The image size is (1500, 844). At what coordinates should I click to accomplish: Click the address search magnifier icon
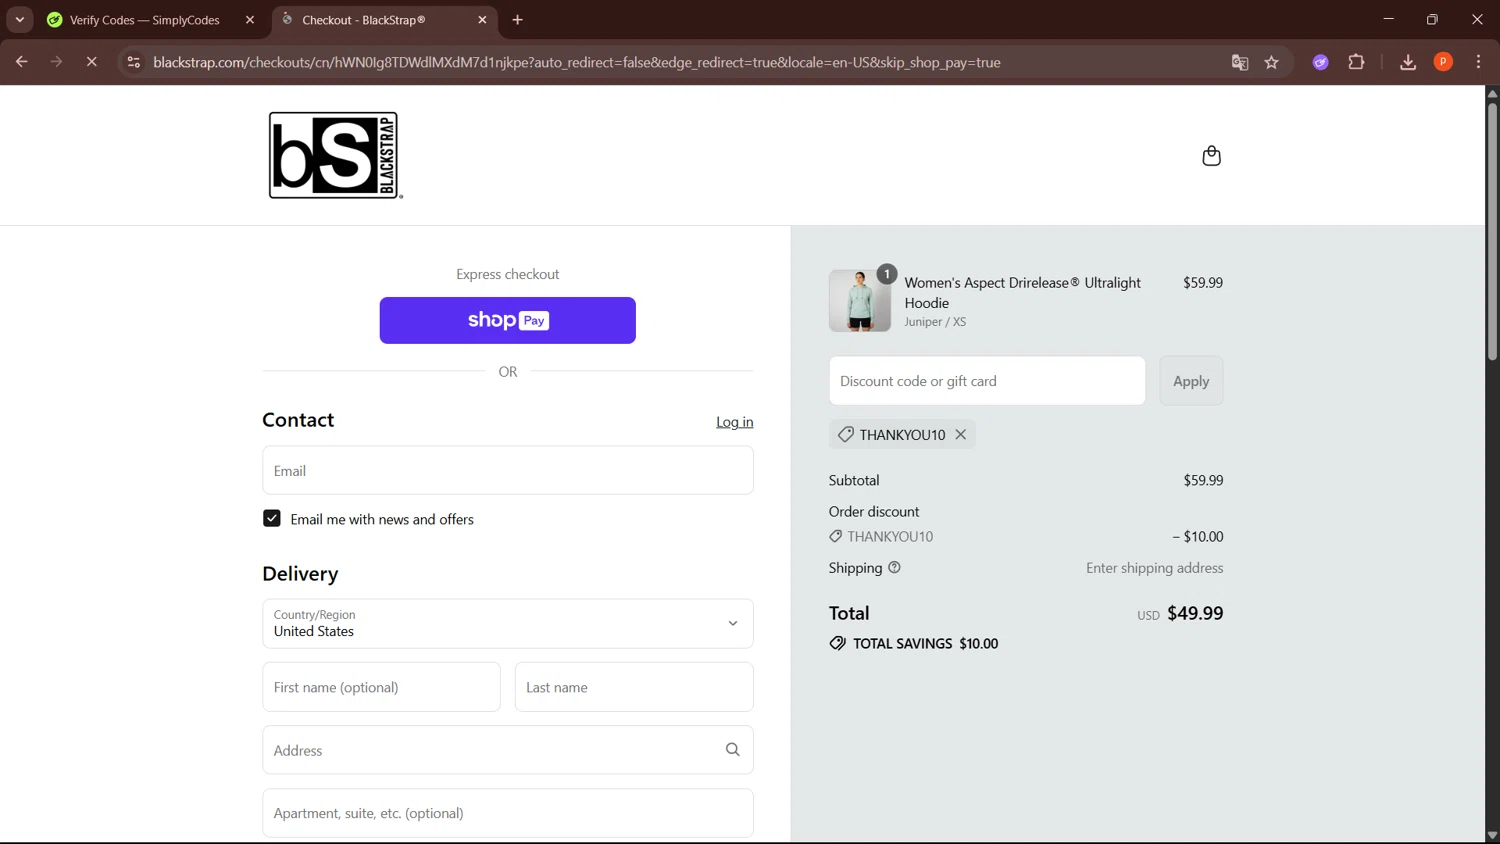coord(732,750)
